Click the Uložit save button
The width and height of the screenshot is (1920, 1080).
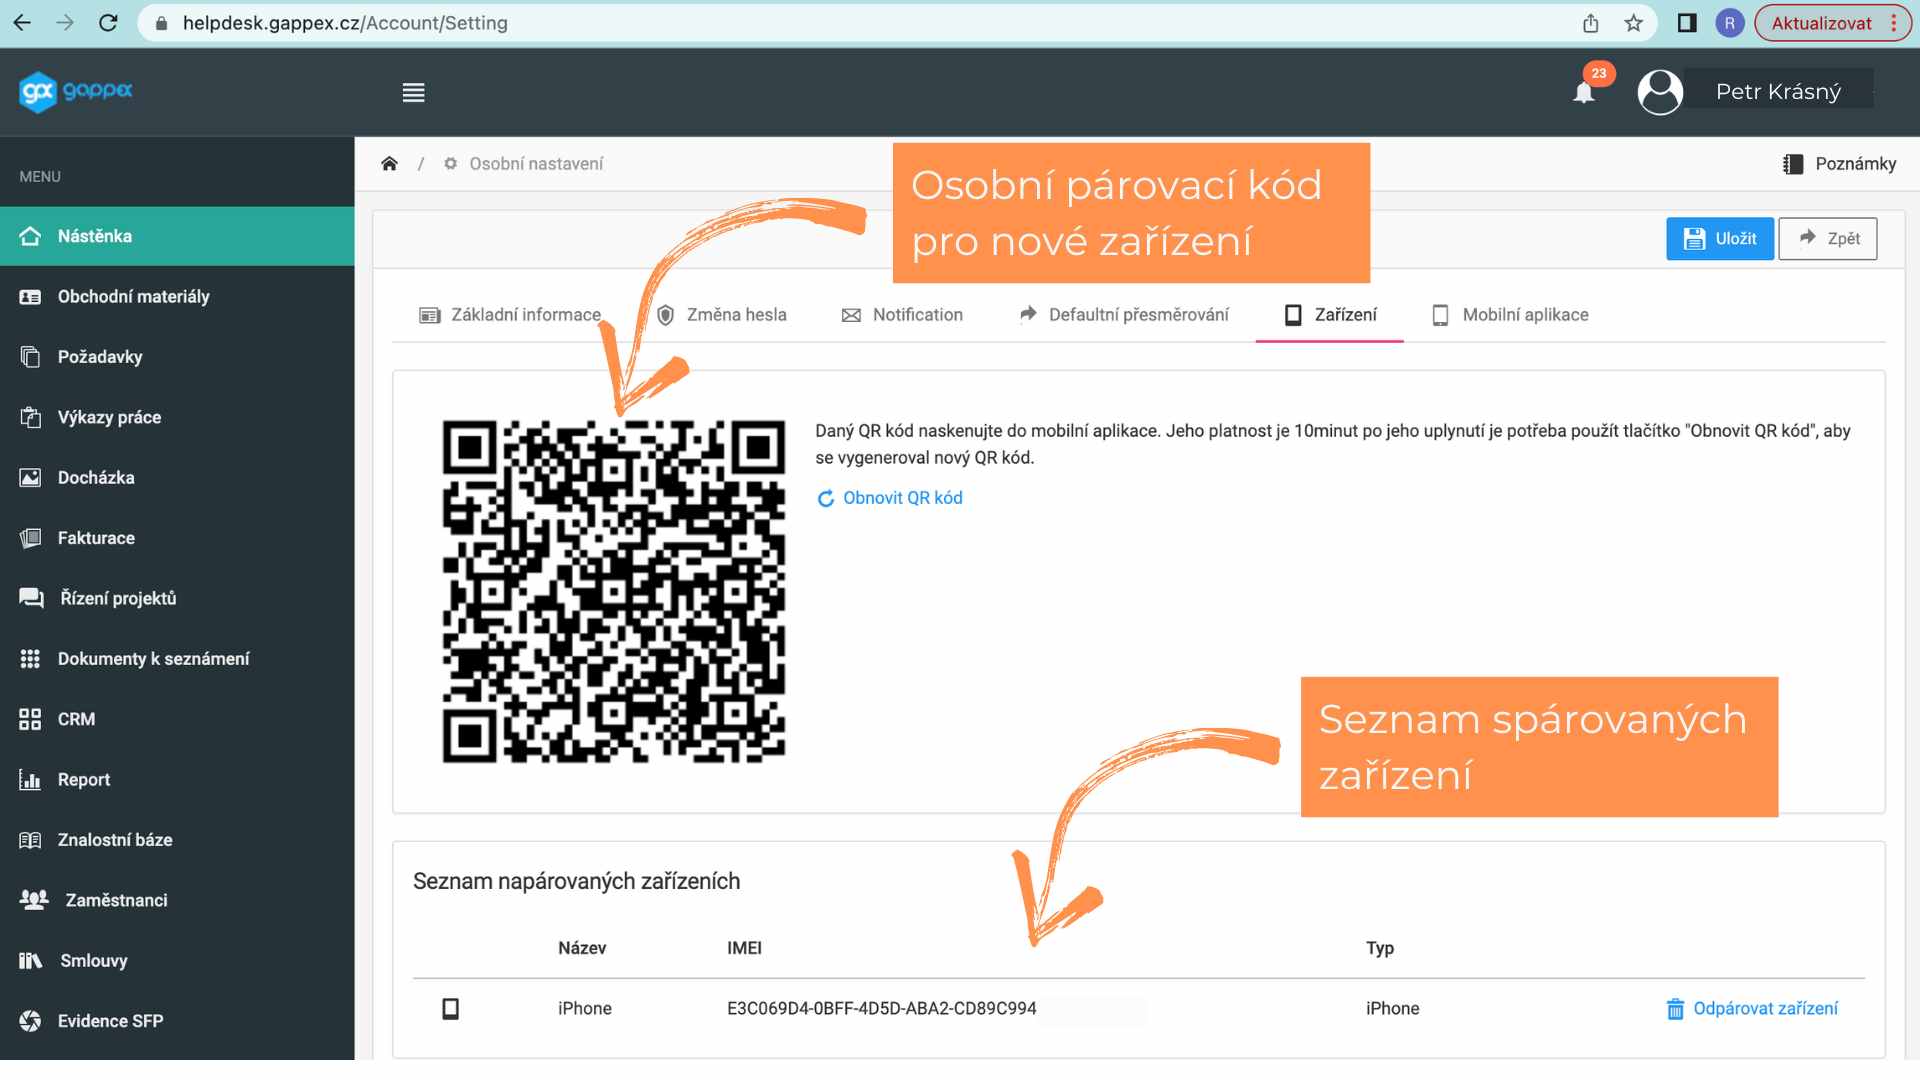pos(1719,239)
